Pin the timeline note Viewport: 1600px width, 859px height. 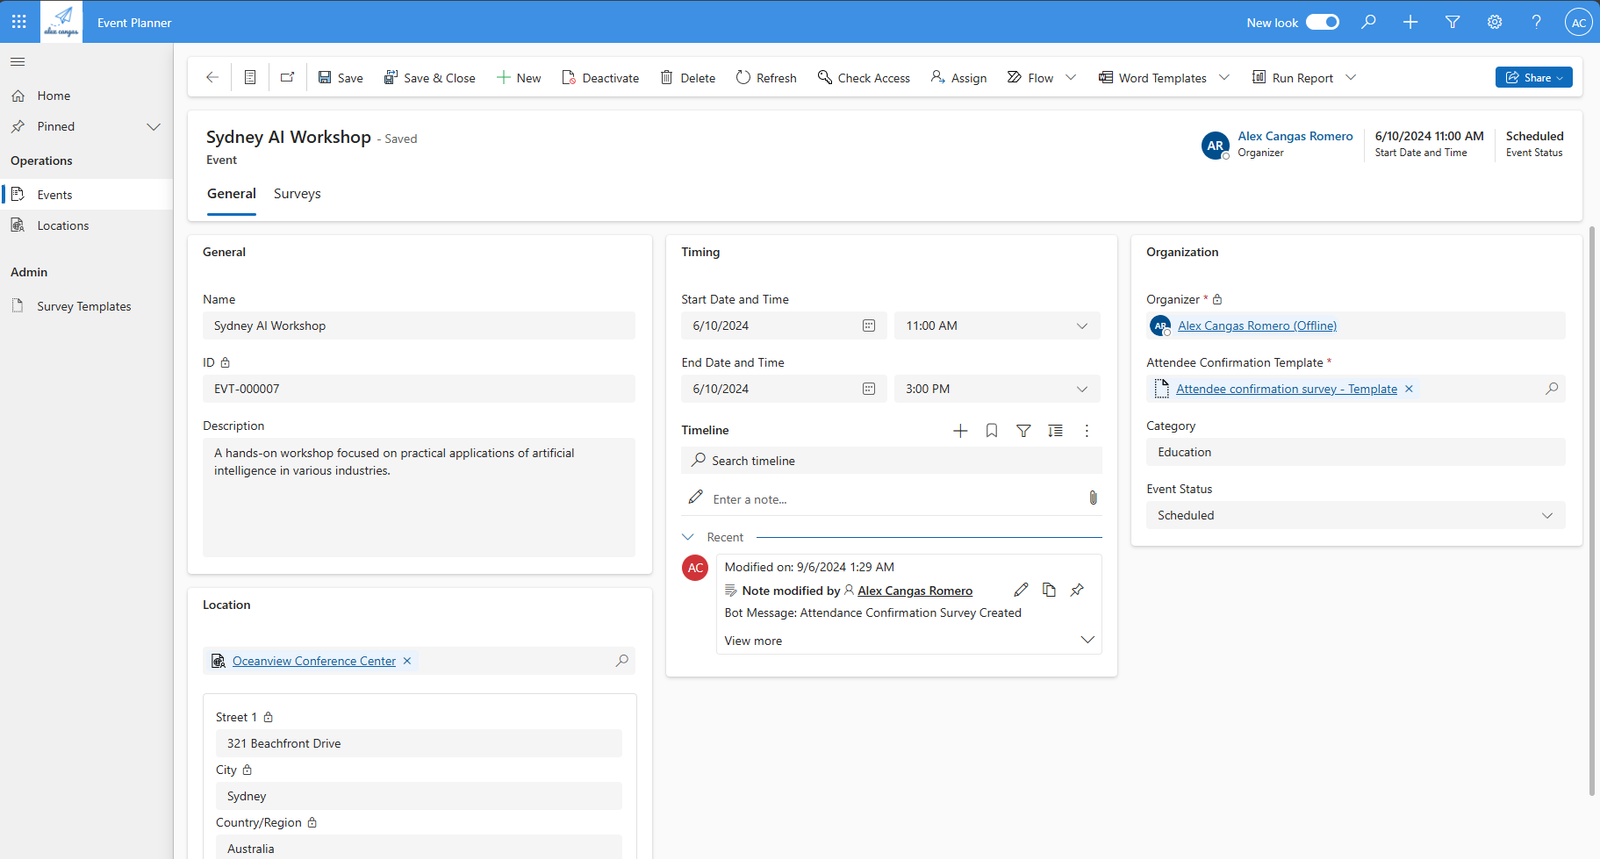[x=1077, y=590]
